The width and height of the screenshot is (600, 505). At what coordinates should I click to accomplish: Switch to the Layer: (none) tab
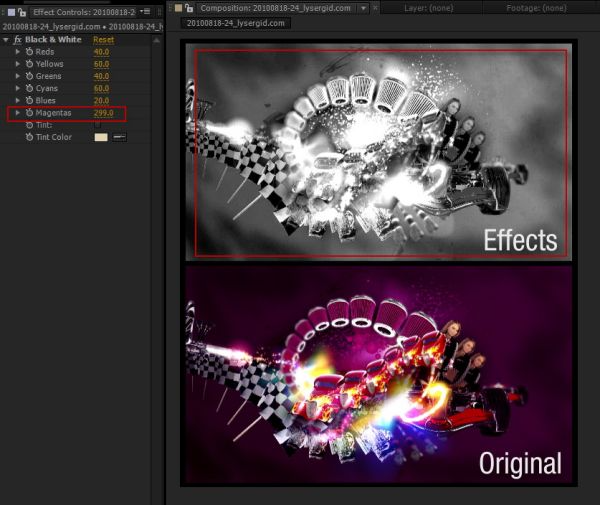coord(429,8)
